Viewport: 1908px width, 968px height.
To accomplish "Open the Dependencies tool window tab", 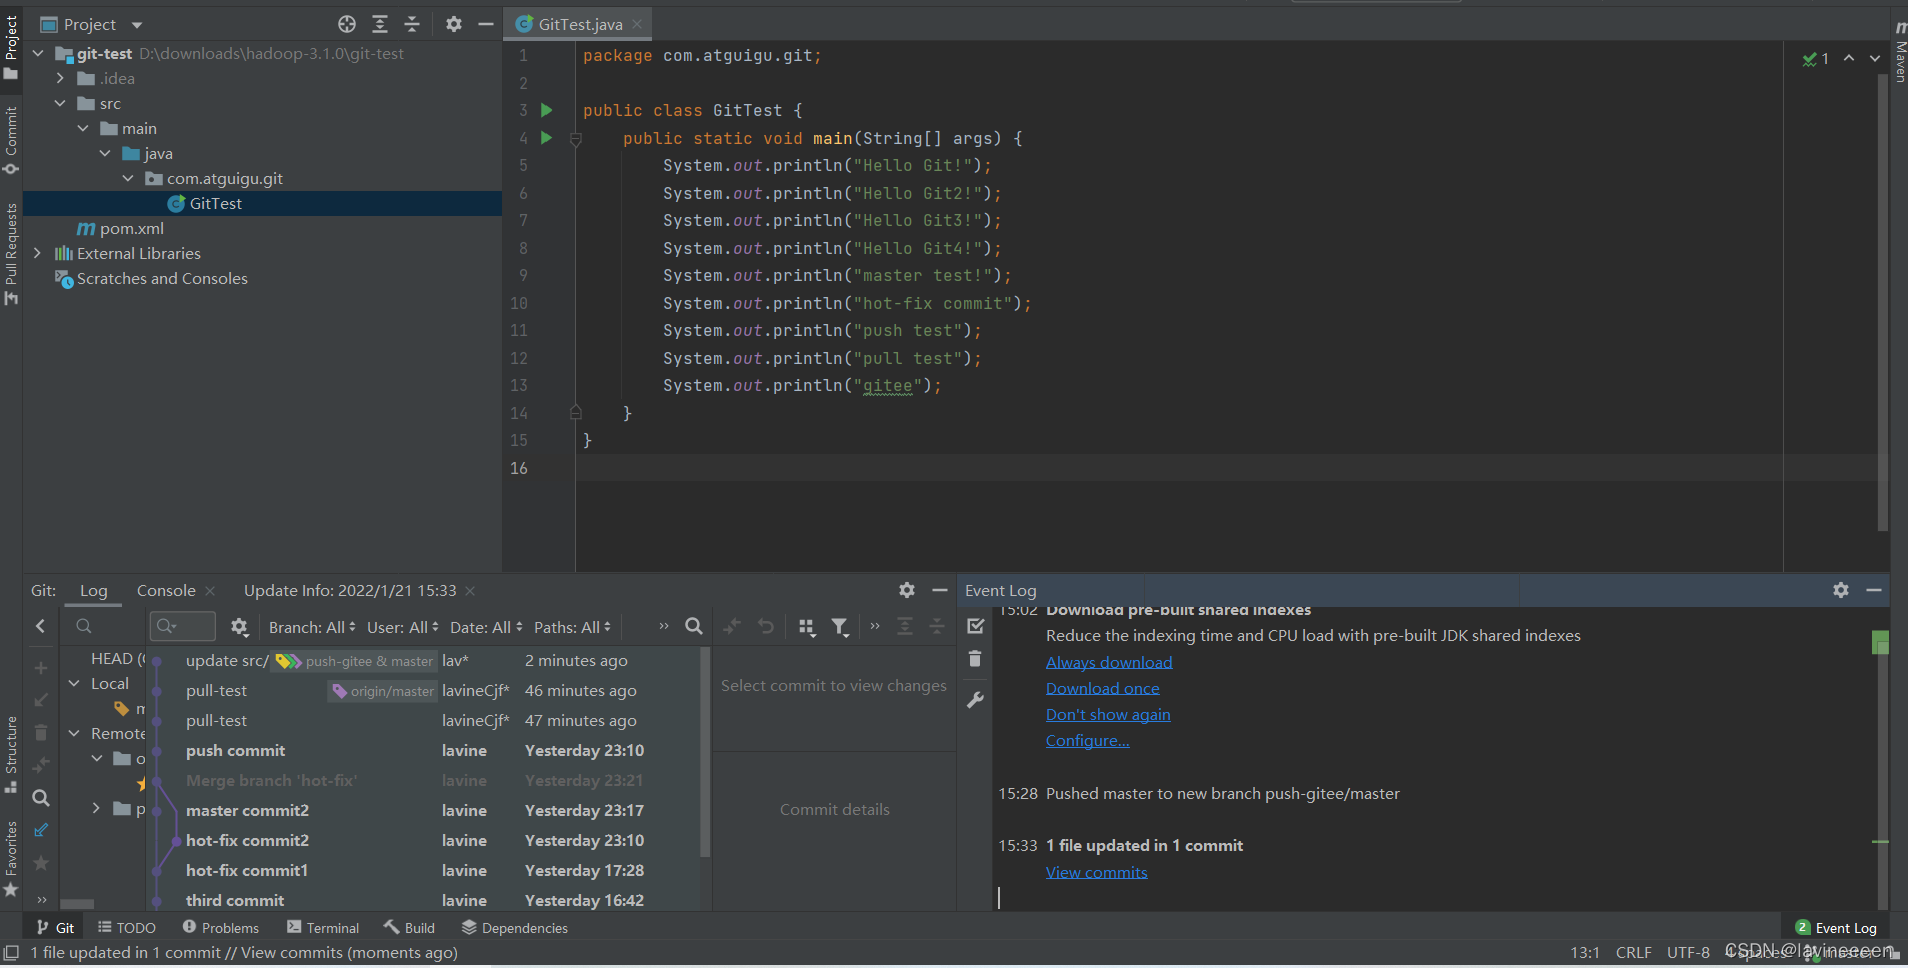I will [x=515, y=928].
